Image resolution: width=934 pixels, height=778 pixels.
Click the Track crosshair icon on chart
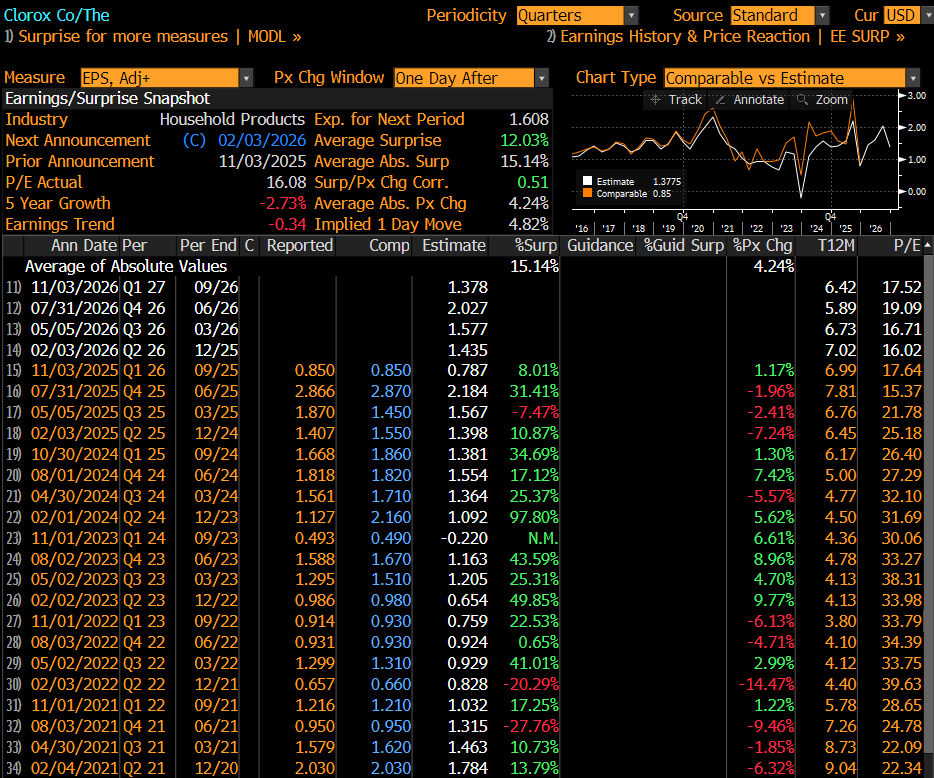656,99
